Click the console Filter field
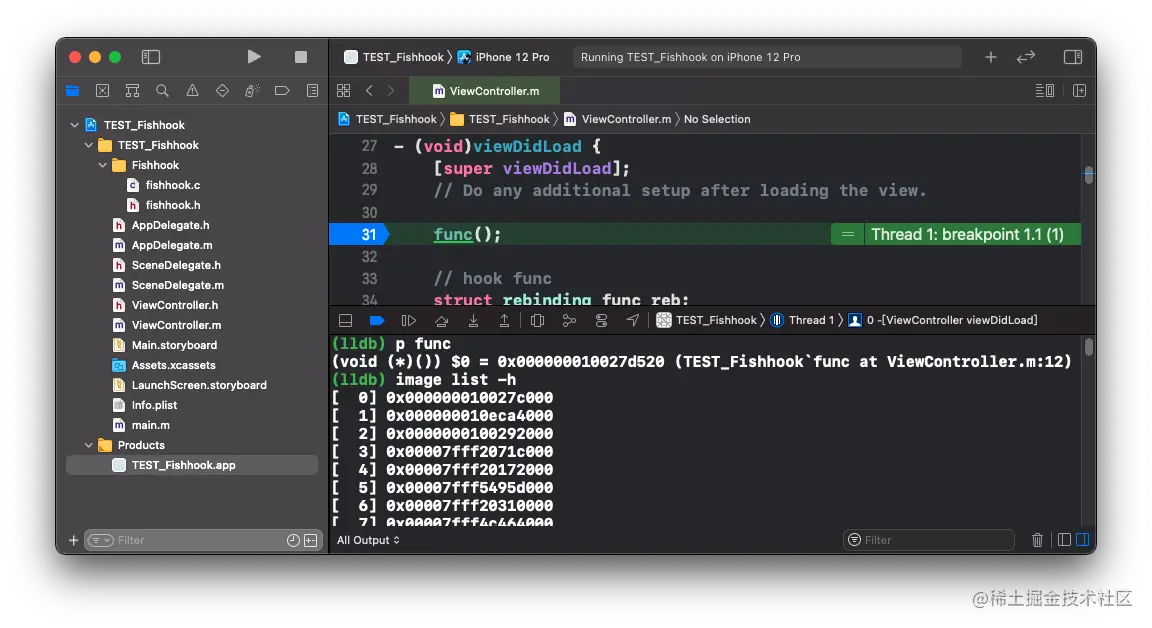 click(929, 540)
